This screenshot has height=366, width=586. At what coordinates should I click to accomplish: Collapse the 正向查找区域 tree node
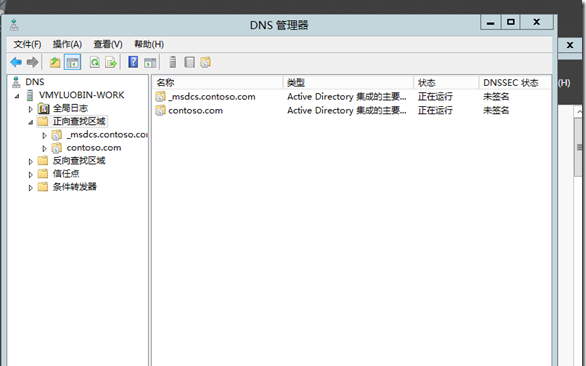(31, 122)
